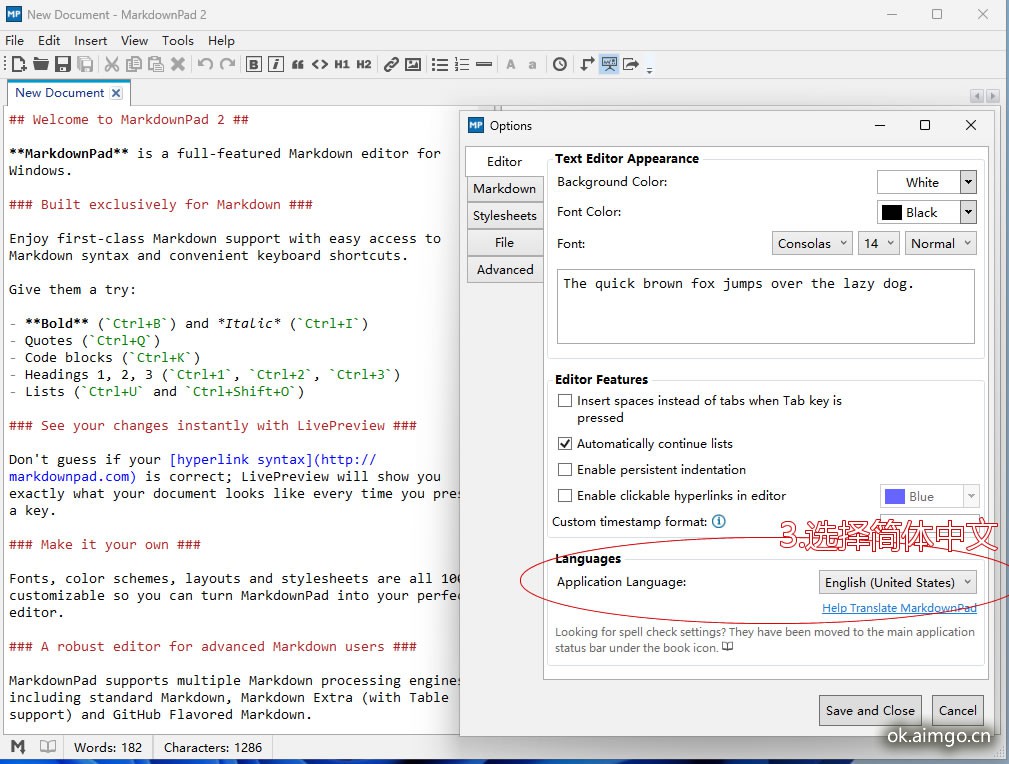Viewport: 1009px width, 764px height.
Task: Open the Application Language dropdown
Action: pyautogui.click(x=898, y=582)
